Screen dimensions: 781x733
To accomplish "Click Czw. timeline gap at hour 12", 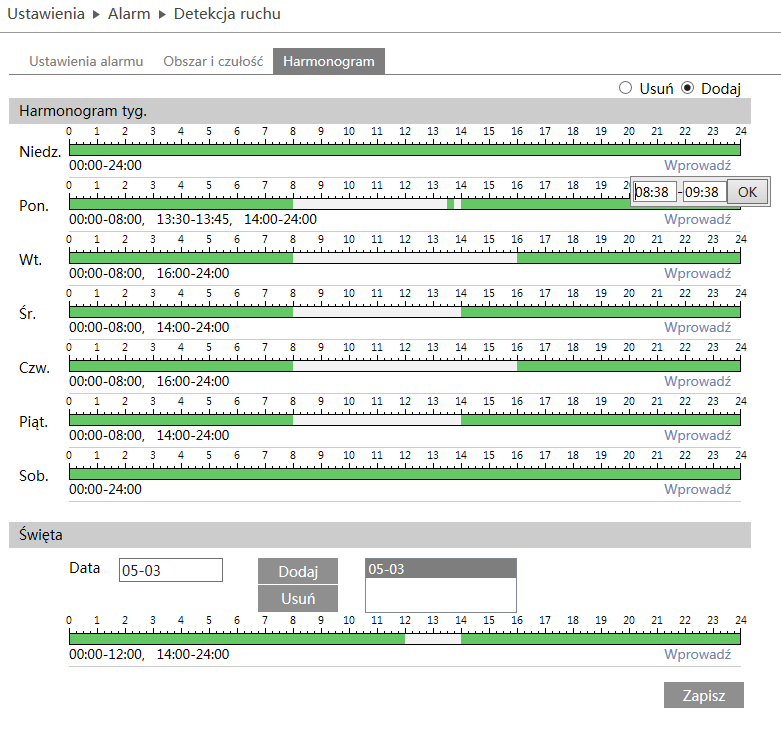I will point(405,366).
